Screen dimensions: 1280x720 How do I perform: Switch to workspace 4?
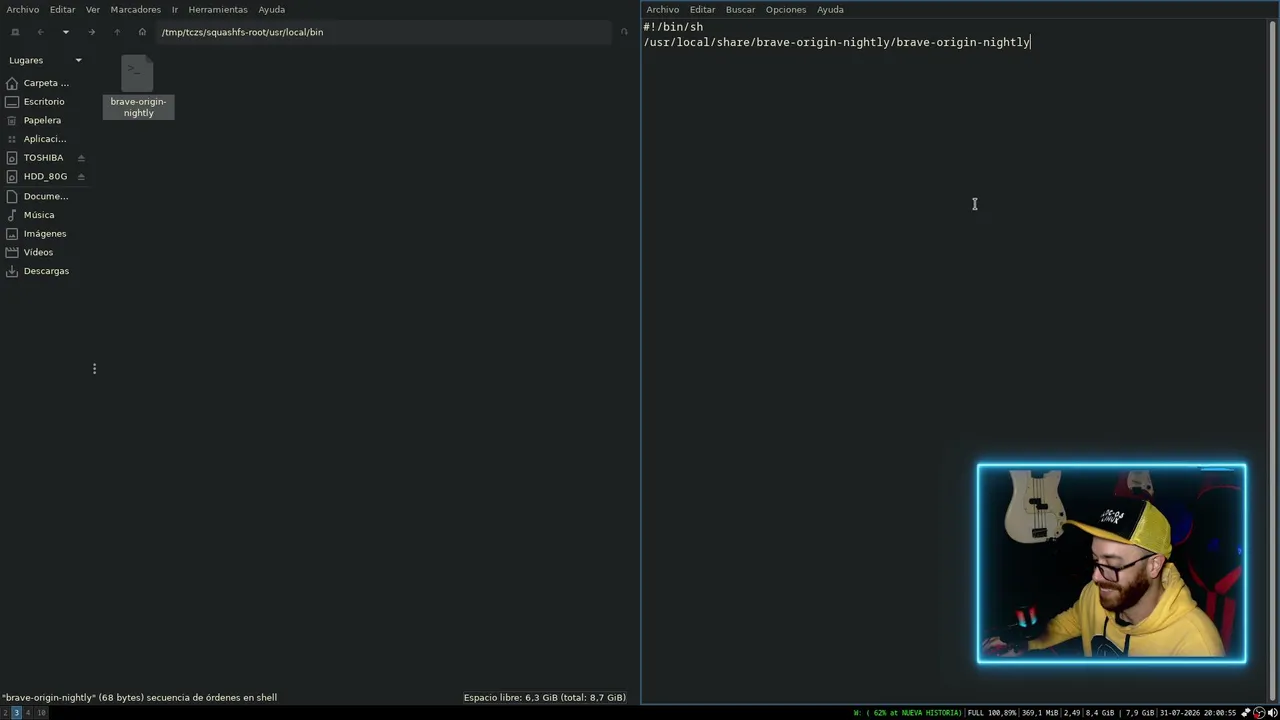(28, 713)
